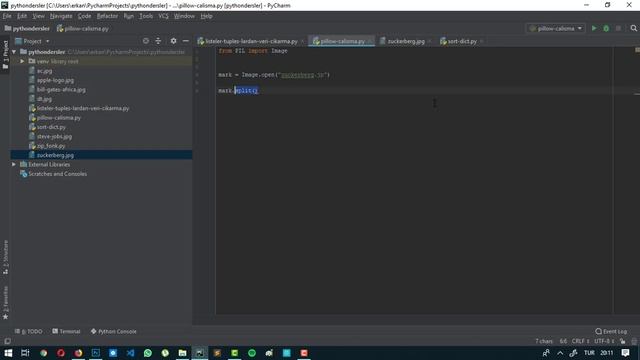The width and height of the screenshot is (640, 360).
Task: Open WhatsApp from taskbar
Action: point(148,353)
